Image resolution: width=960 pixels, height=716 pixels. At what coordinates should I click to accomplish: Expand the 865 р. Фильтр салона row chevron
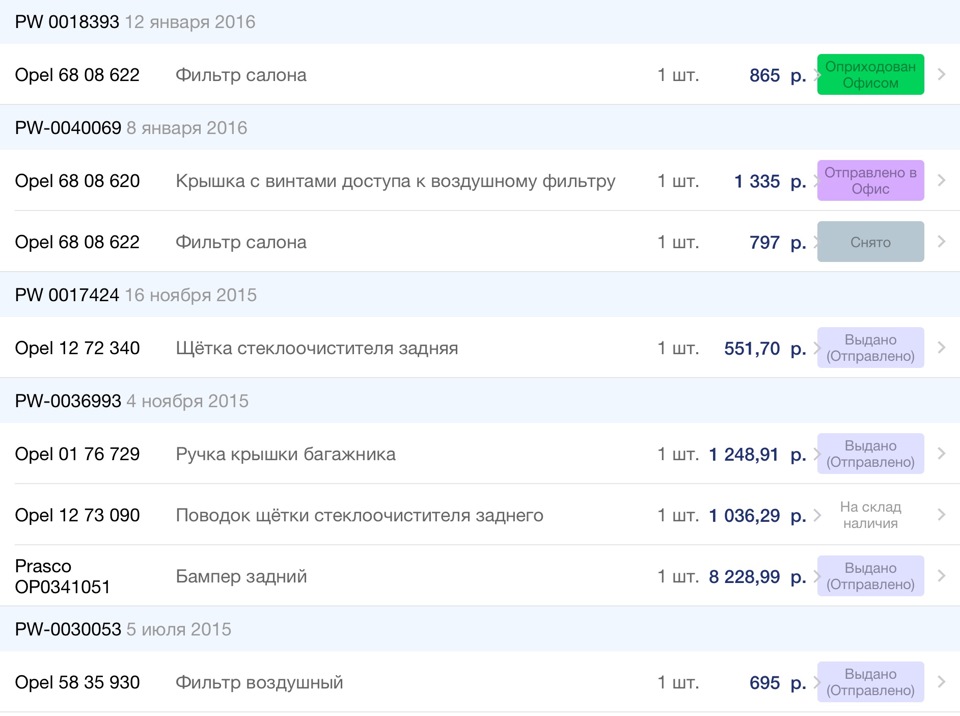(x=941, y=75)
